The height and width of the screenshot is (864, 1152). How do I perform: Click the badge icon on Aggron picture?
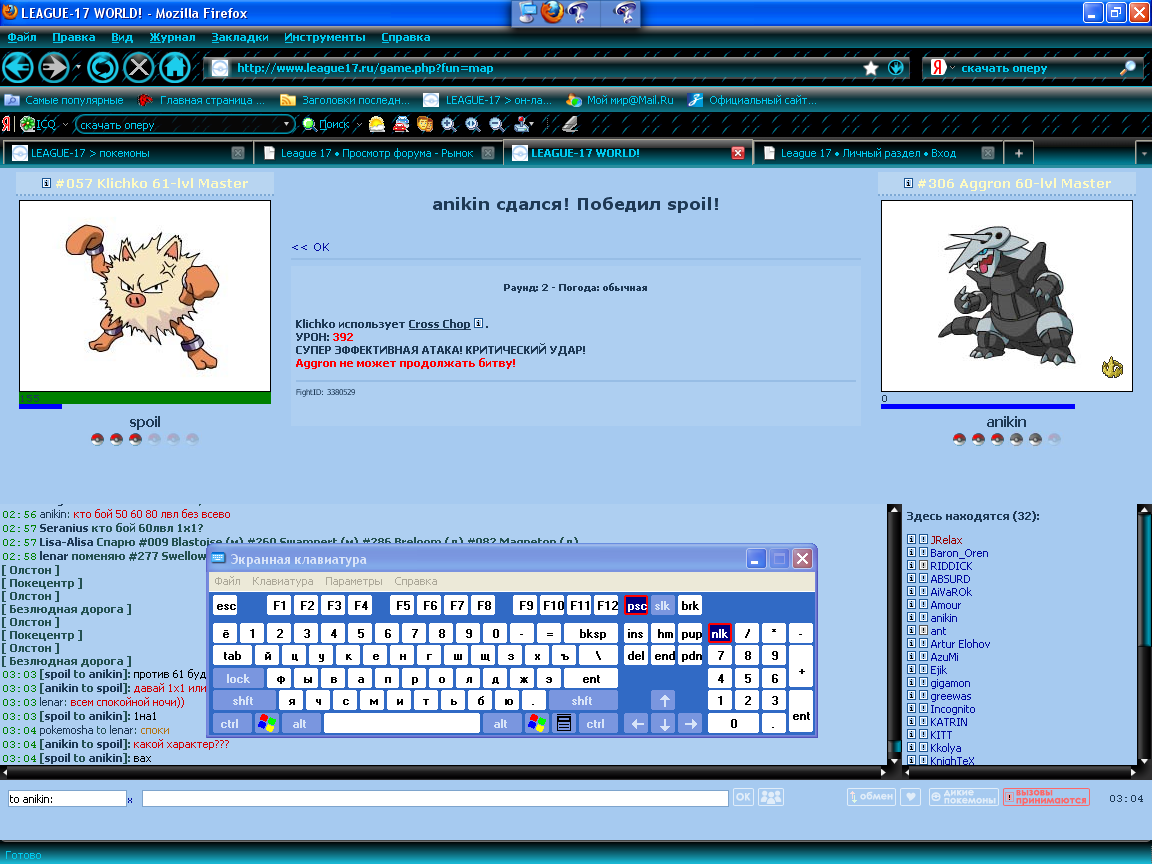[1112, 367]
